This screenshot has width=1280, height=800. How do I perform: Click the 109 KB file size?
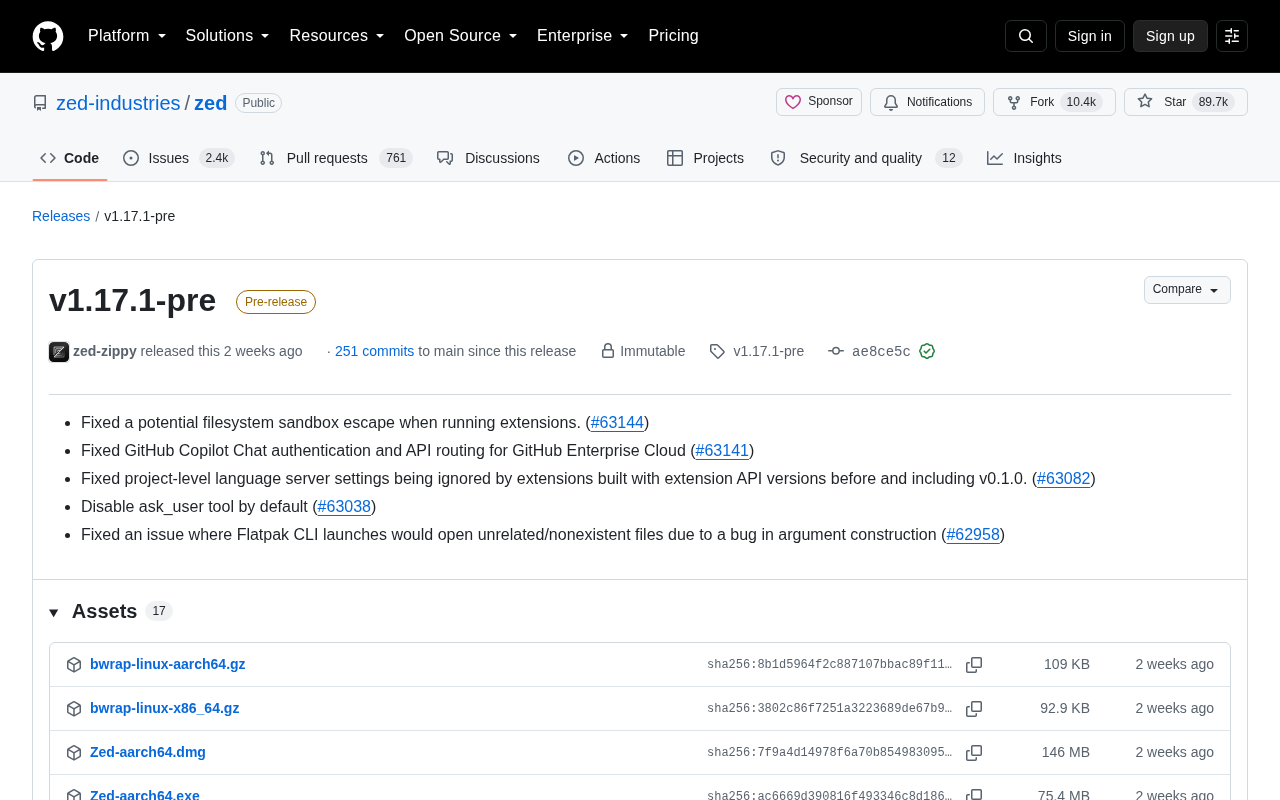tap(1067, 664)
